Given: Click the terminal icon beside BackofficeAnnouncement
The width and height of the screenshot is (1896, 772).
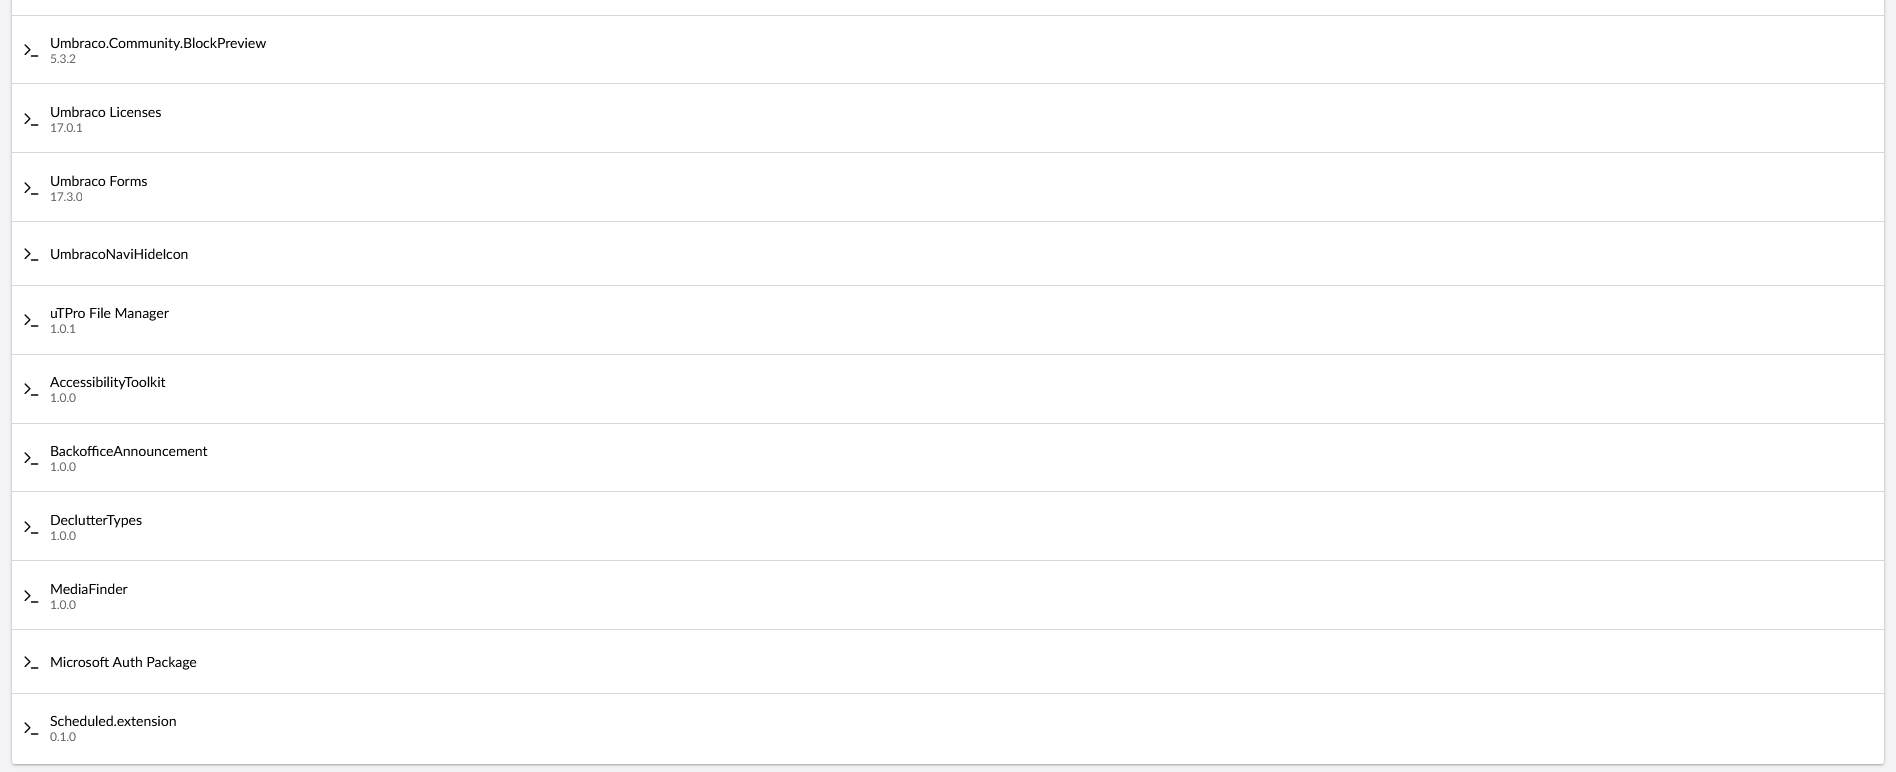Looking at the screenshot, I should click(31, 458).
